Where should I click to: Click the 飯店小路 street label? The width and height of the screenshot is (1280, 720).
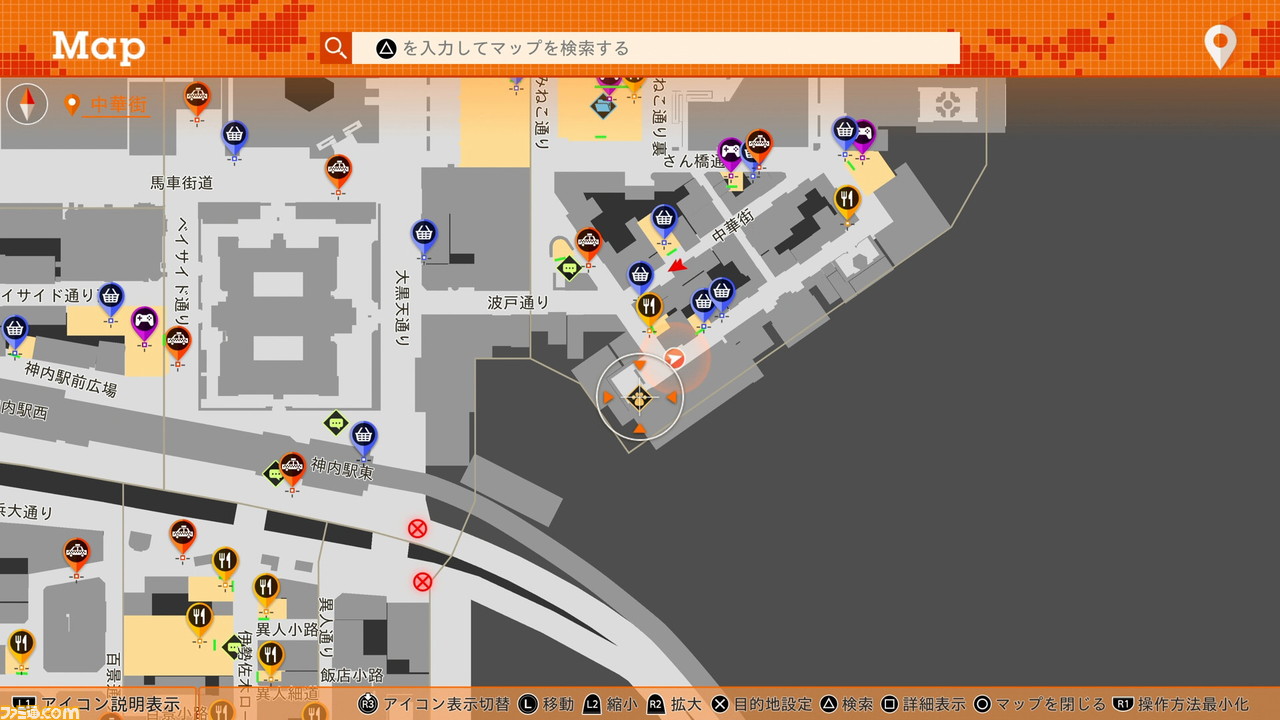click(352, 675)
